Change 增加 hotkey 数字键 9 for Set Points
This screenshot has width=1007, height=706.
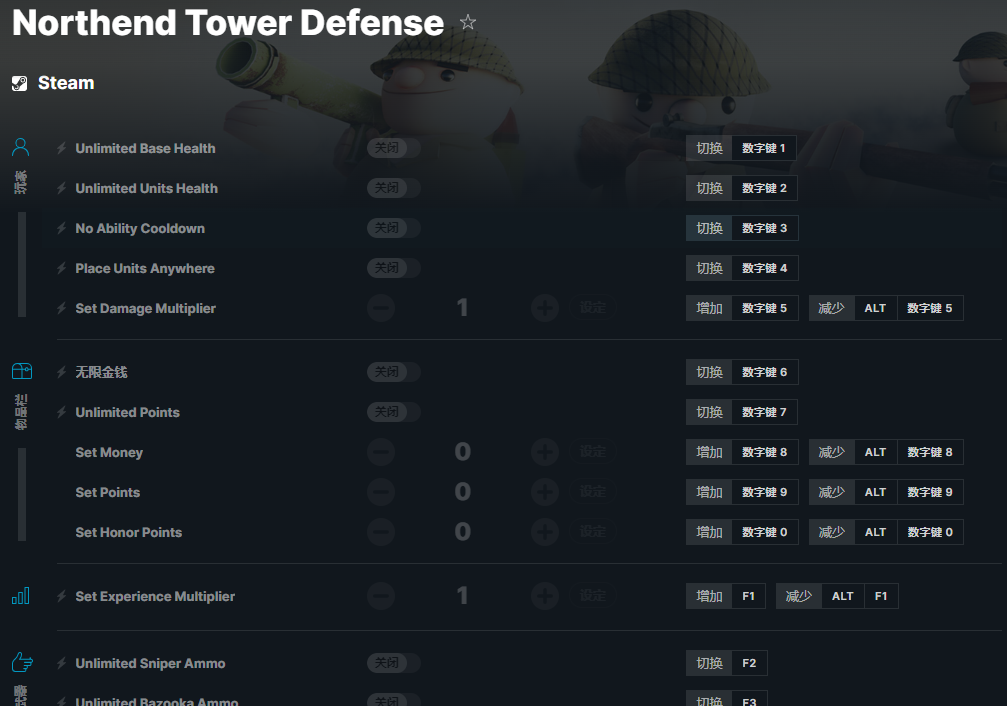[742, 492]
